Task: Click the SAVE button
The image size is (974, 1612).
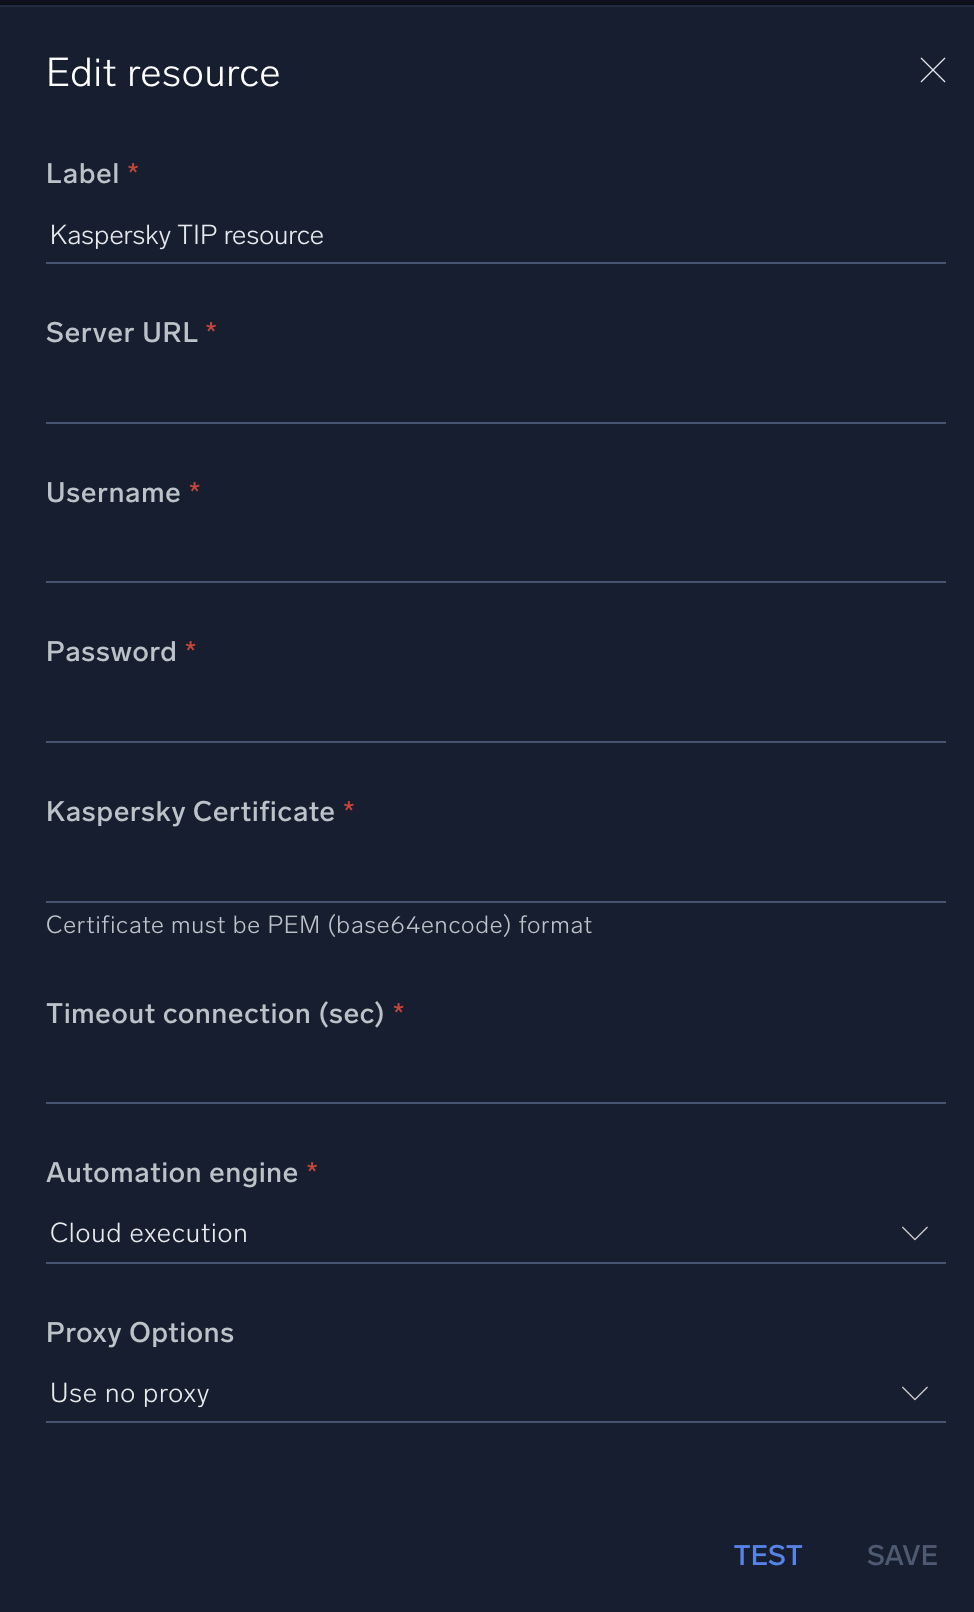Action: pyautogui.click(x=900, y=1554)
